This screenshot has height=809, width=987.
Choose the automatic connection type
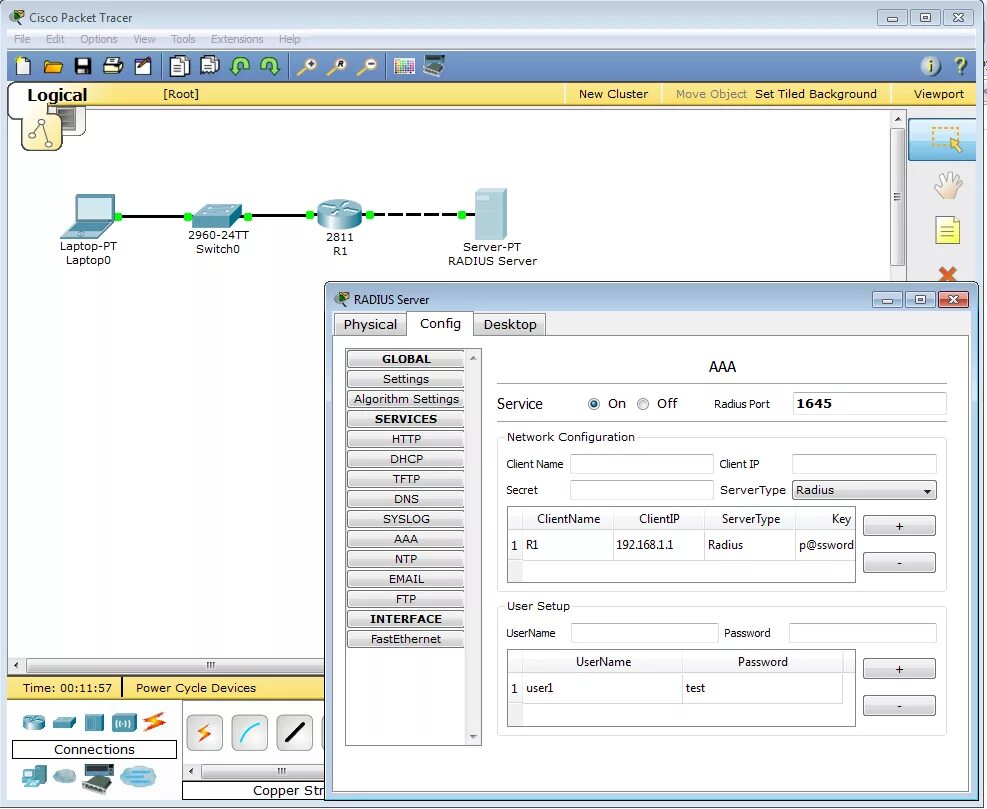pyautogui.click(x=205, y=733)
